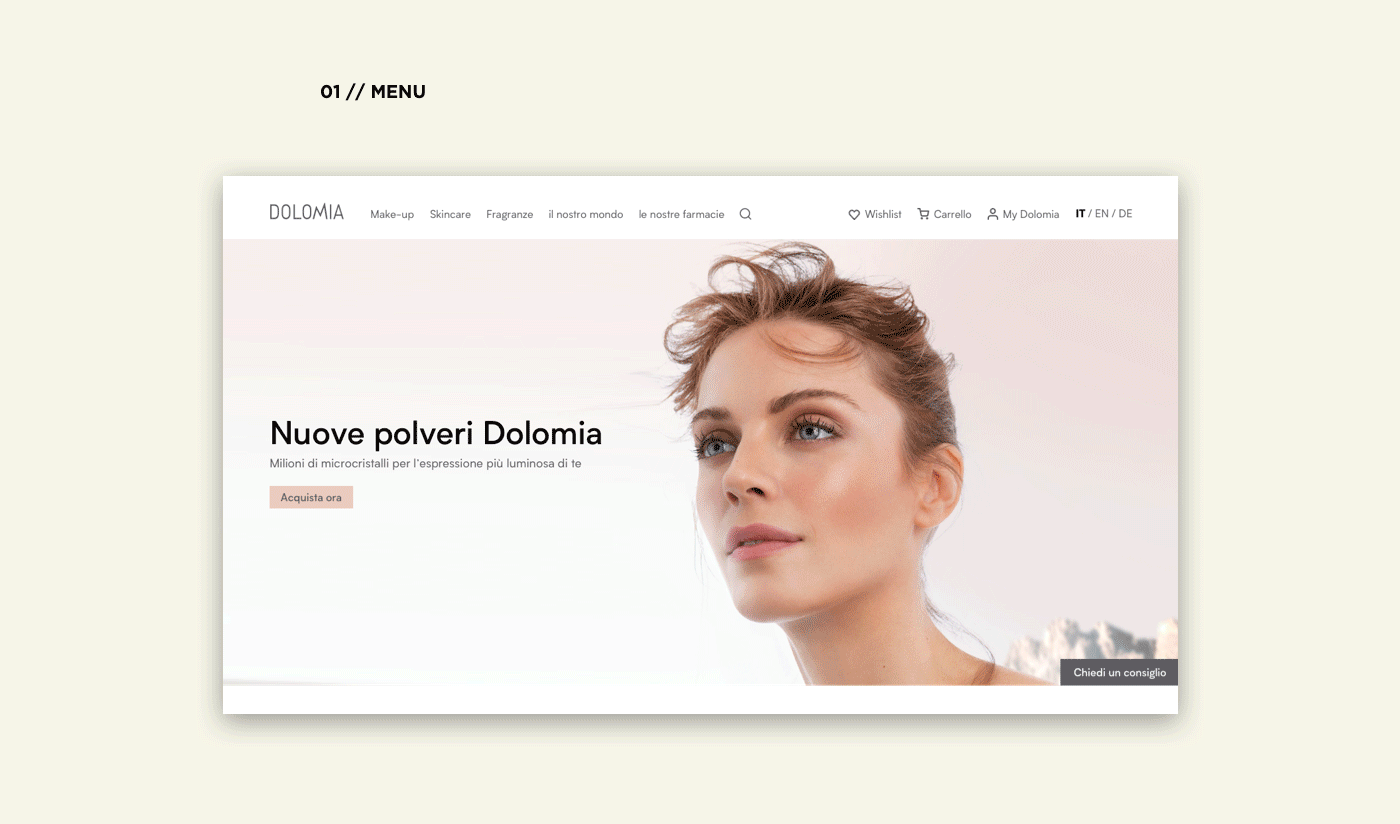
Task: Click the Carrello shopping cart icon
Action: pyautogui.click(x=923, y=214)
